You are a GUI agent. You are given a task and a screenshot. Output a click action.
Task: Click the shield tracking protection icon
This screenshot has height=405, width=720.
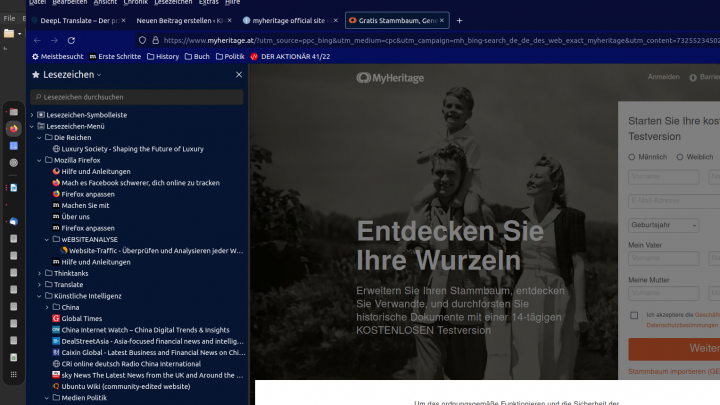click(x=143, y=40)
